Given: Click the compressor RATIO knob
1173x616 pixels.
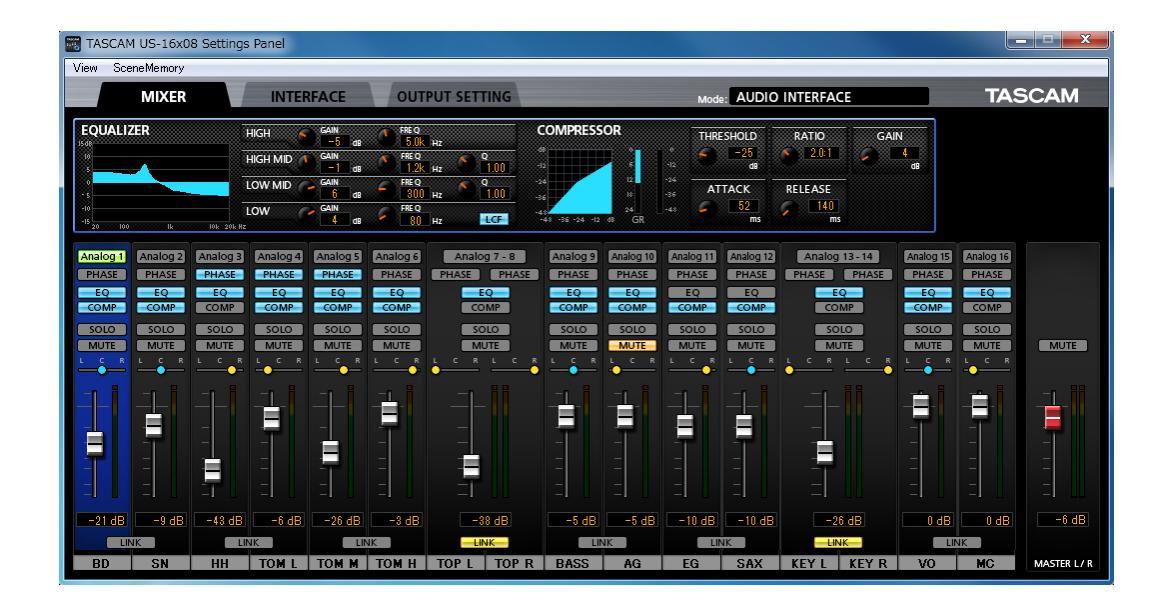Looking at the screenshot, I should tap(788, 155).
